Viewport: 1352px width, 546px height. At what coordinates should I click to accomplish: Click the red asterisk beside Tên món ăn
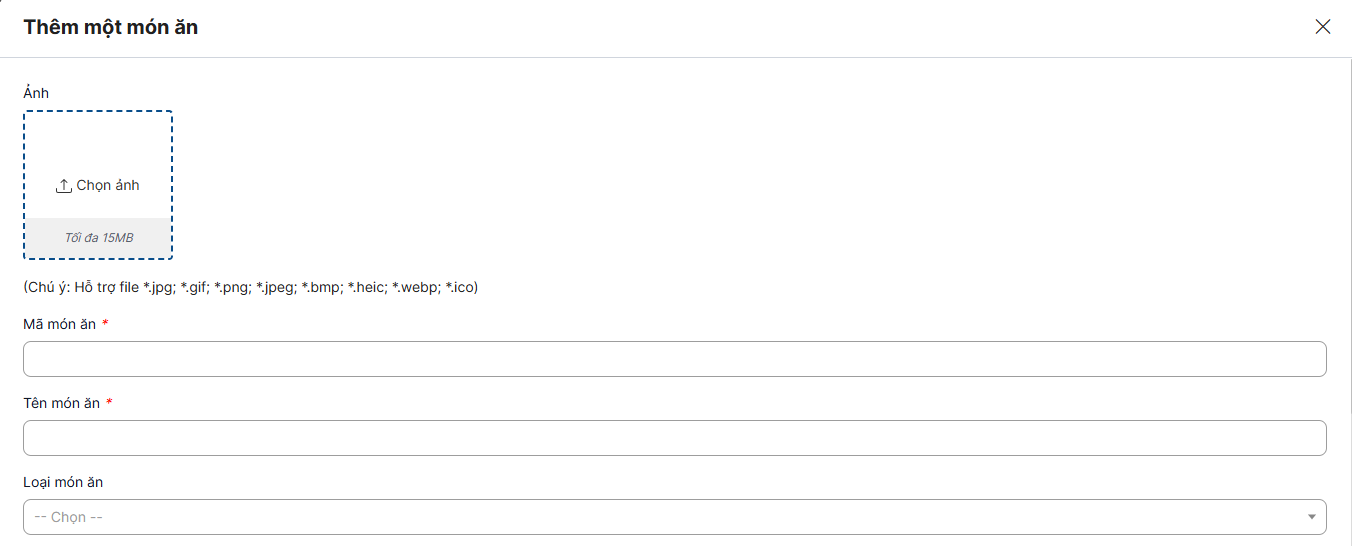[109, 403]
